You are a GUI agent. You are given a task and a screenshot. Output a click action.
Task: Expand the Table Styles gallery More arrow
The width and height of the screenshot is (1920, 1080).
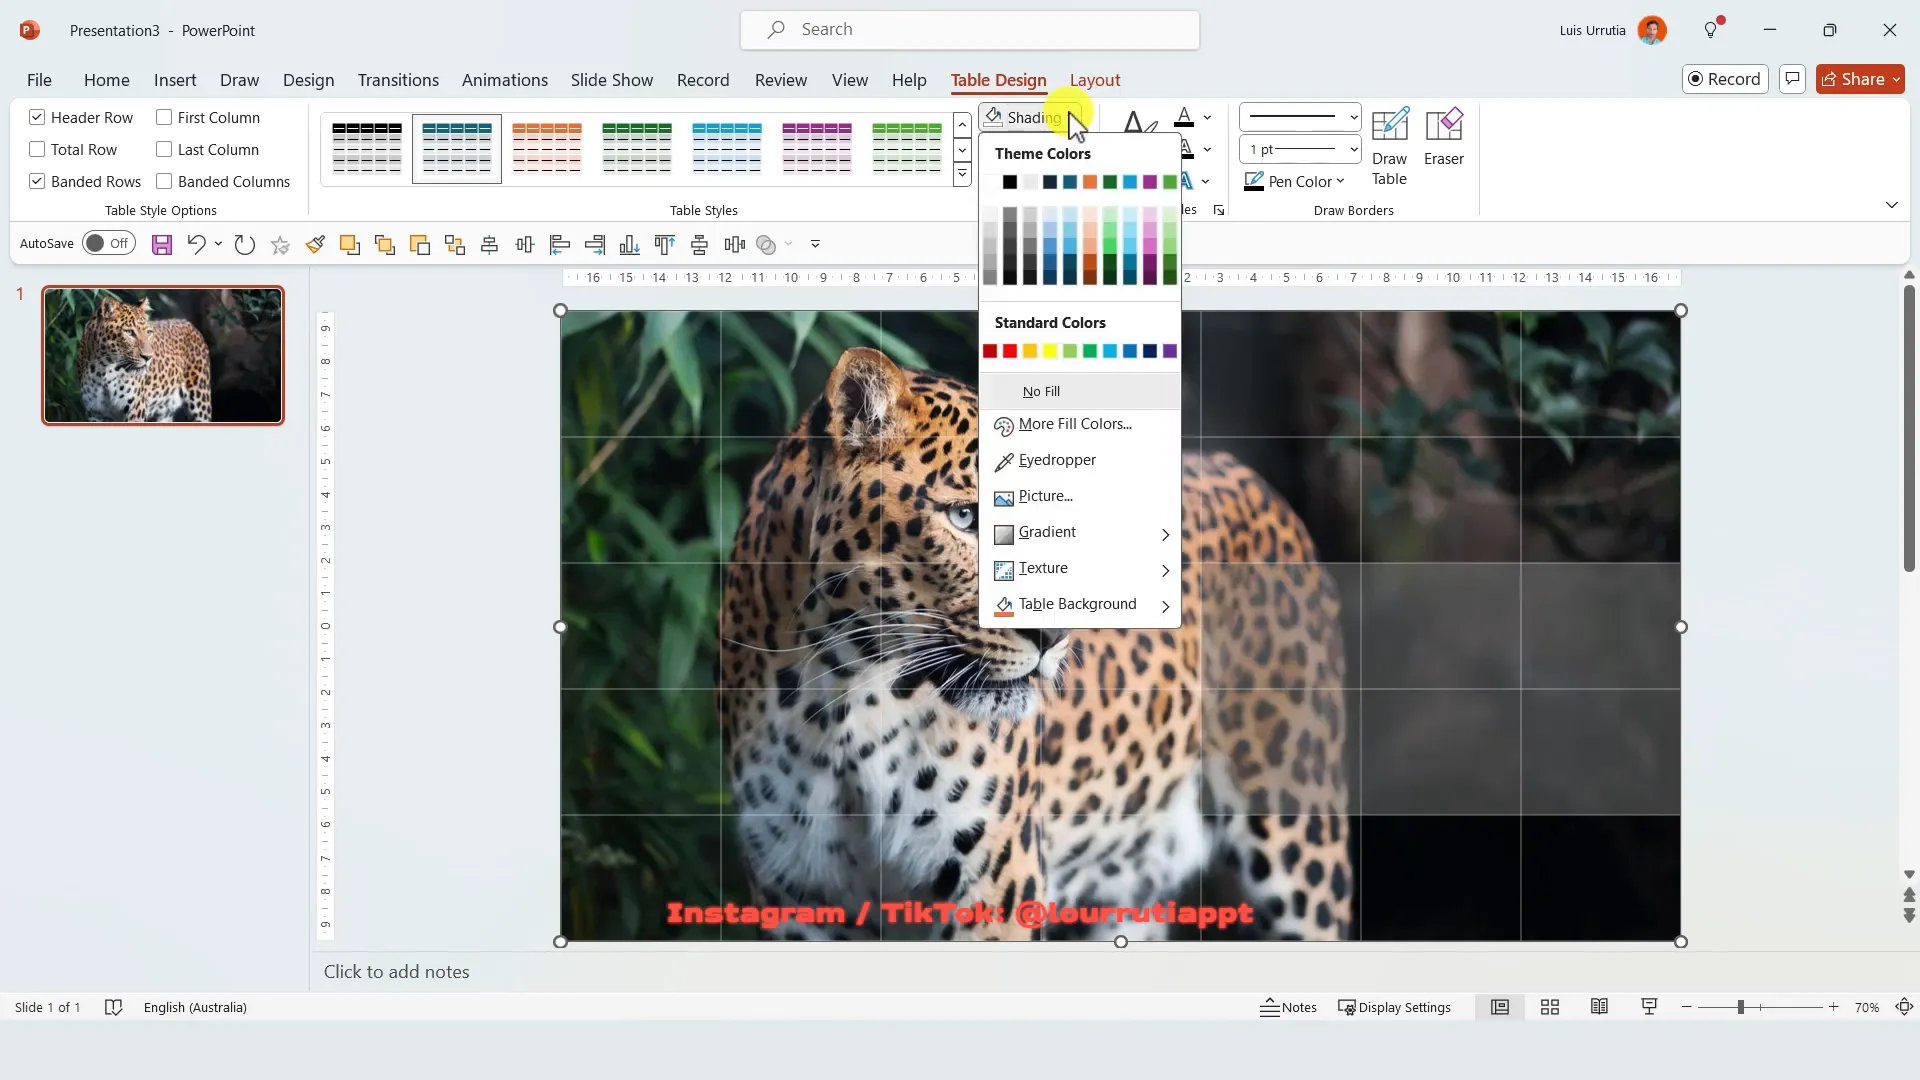pos(962,175)
